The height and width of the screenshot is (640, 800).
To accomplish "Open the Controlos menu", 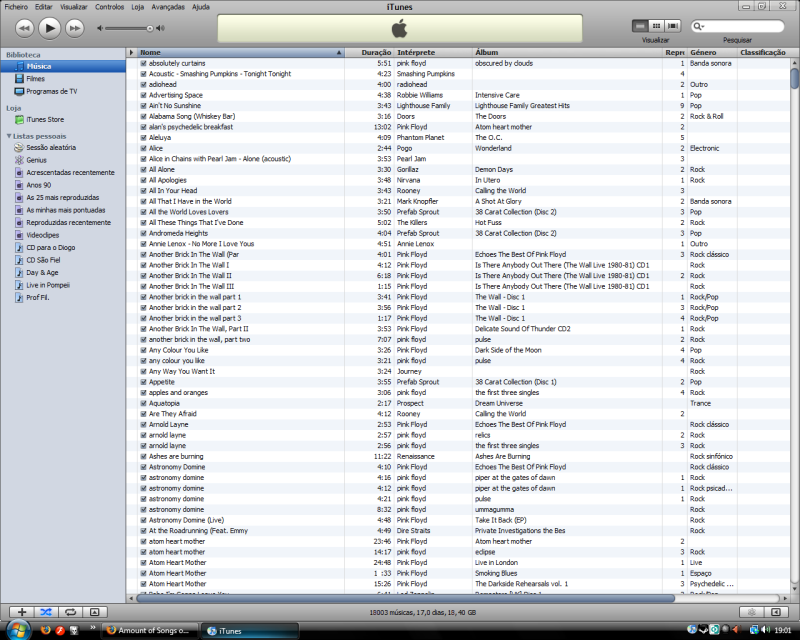I will click(110, 7).
